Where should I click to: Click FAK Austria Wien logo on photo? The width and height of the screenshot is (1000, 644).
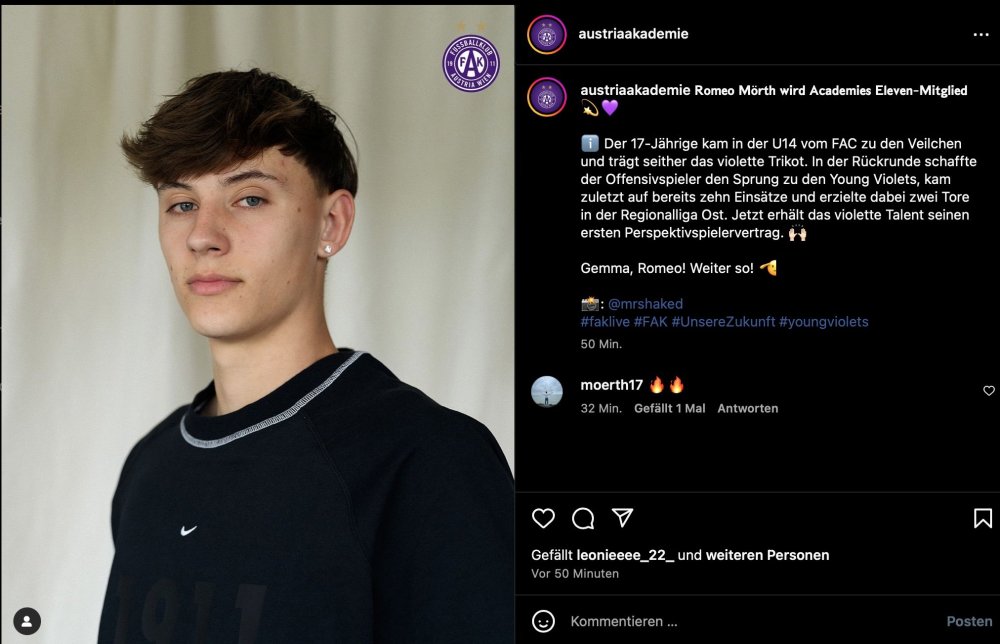[471, 62]
